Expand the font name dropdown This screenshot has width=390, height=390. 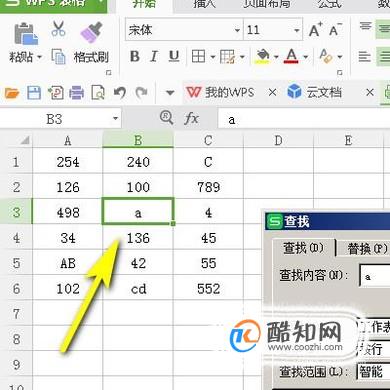pyautogui.click(x=237, y=30)
